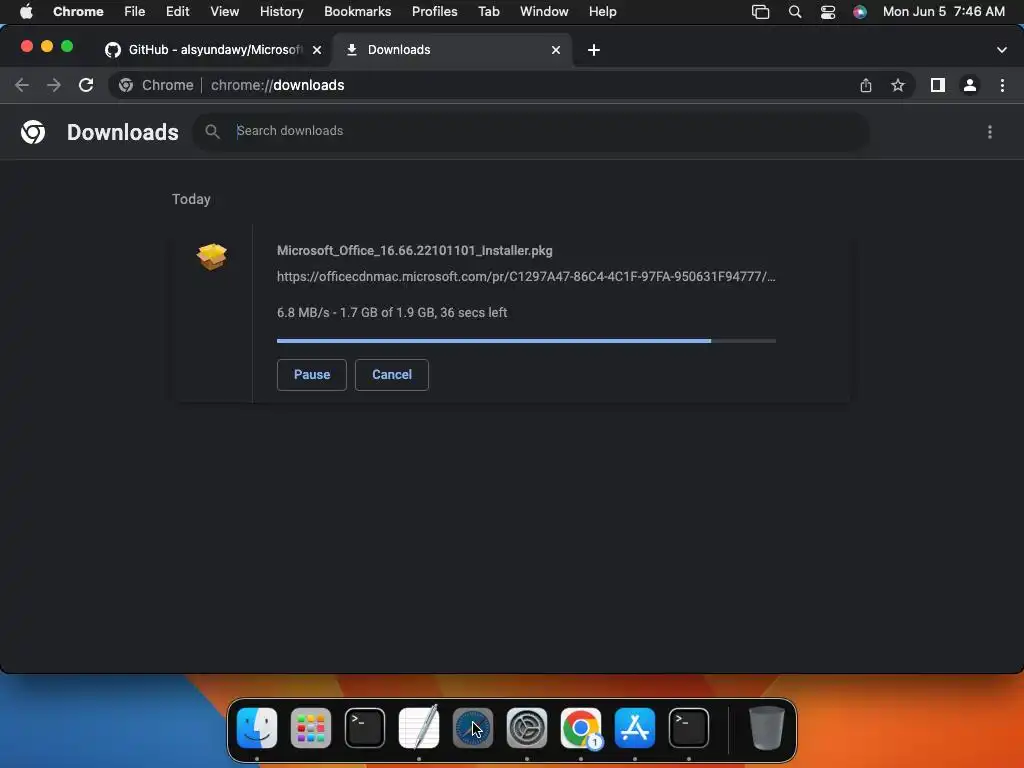Image resolution: width=1024 pixels, height=768 pixels.
Task: Open Finder from the Dock
Action: pos(257,728)
